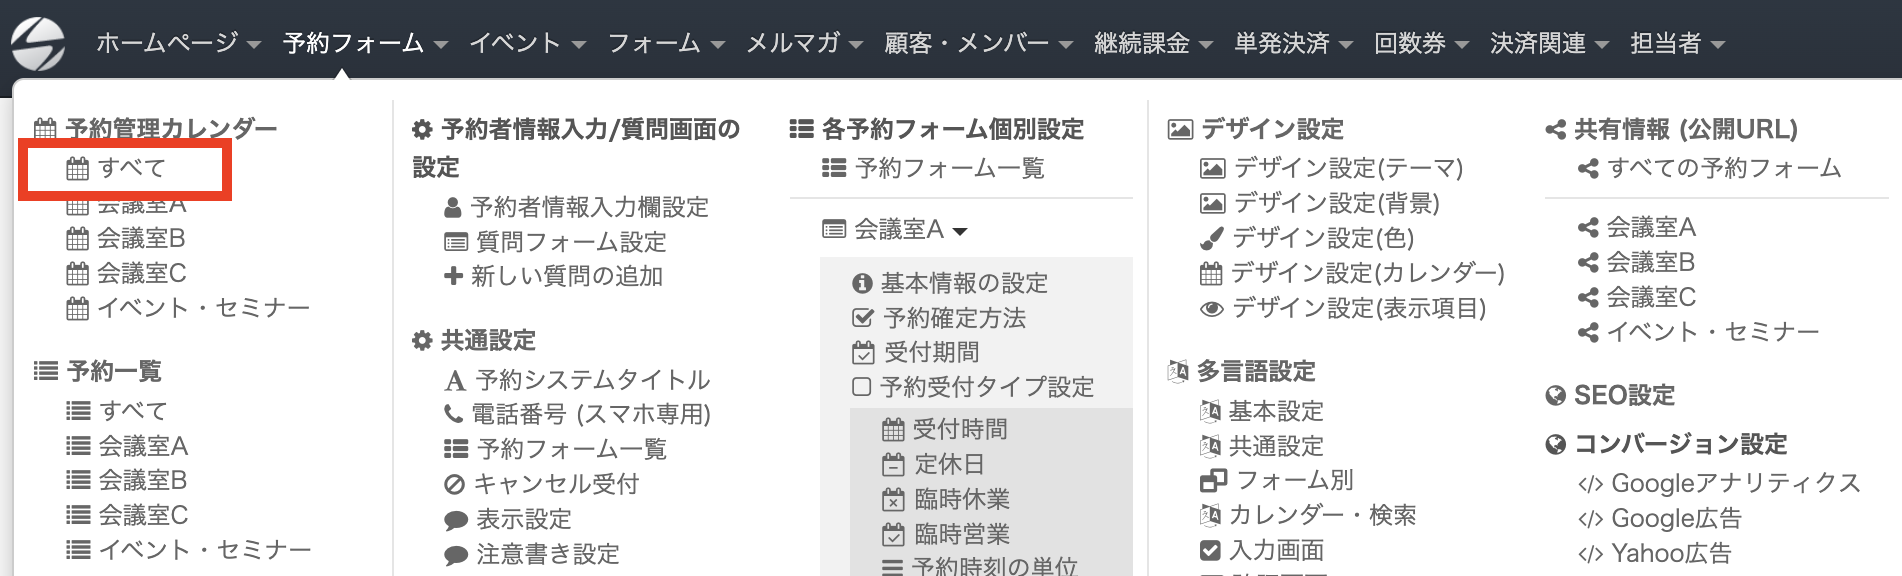Click share icon for すべての予約フォーム

click(x=1588, y=168)
